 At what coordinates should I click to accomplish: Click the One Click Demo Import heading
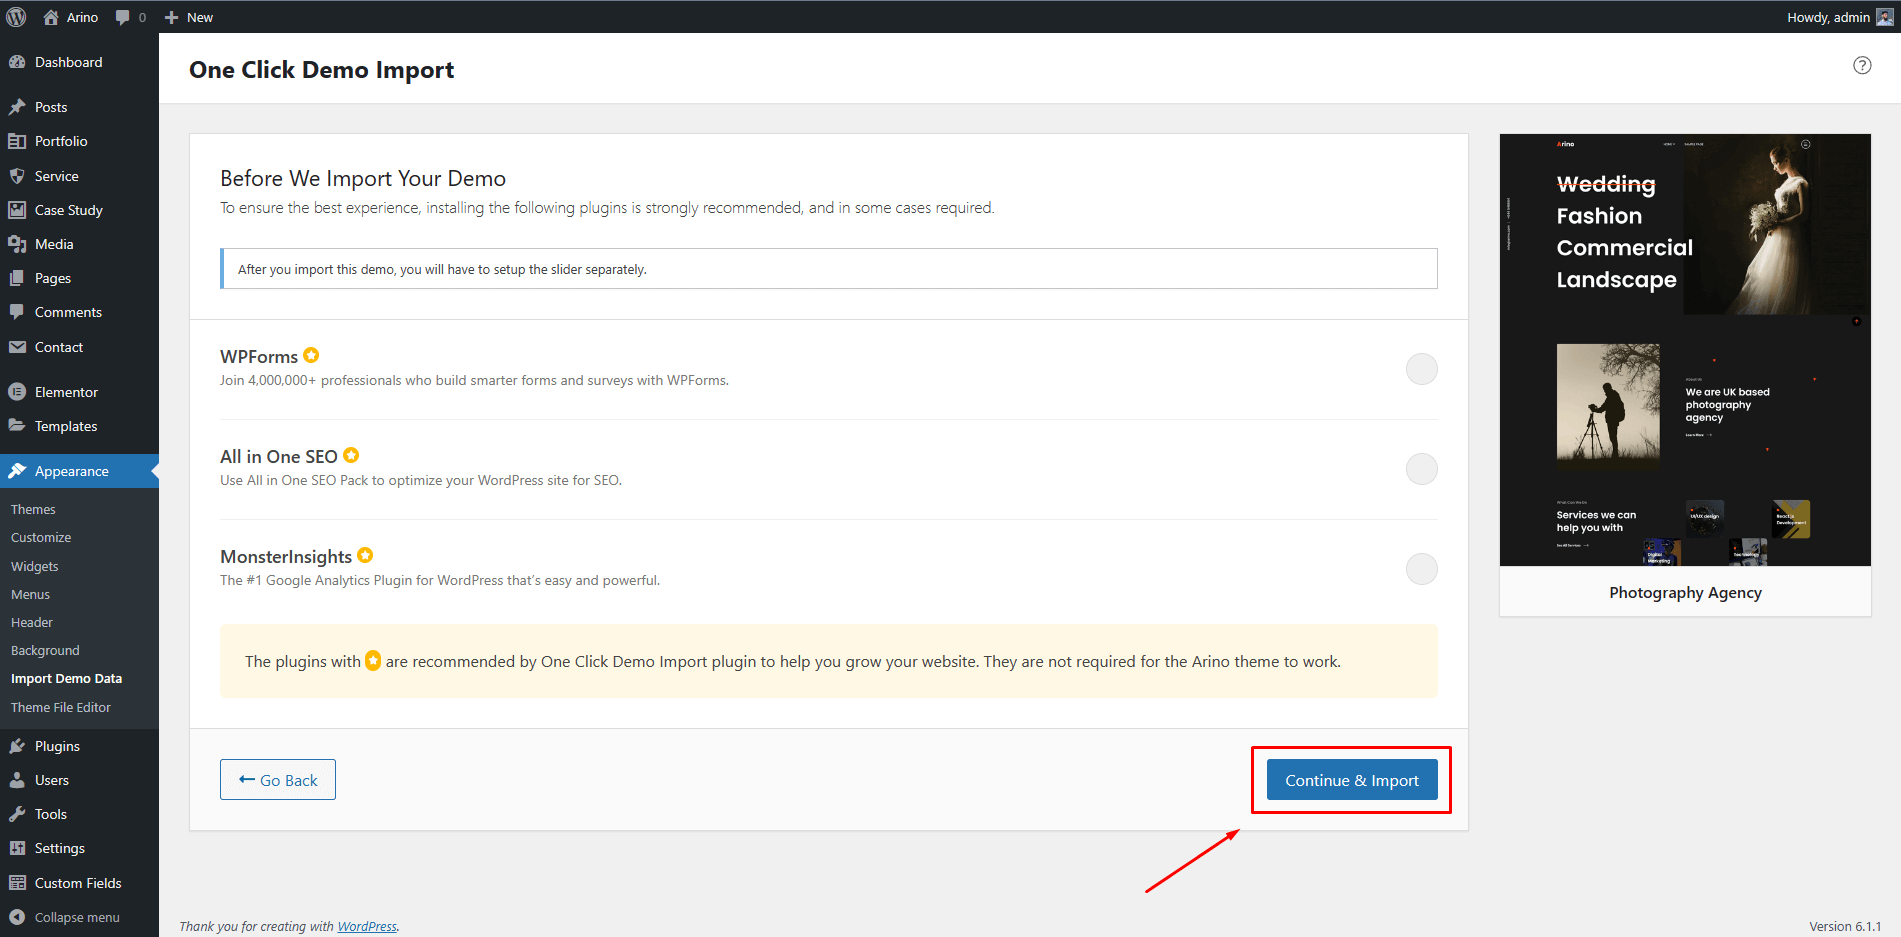[x=321, y=69]
